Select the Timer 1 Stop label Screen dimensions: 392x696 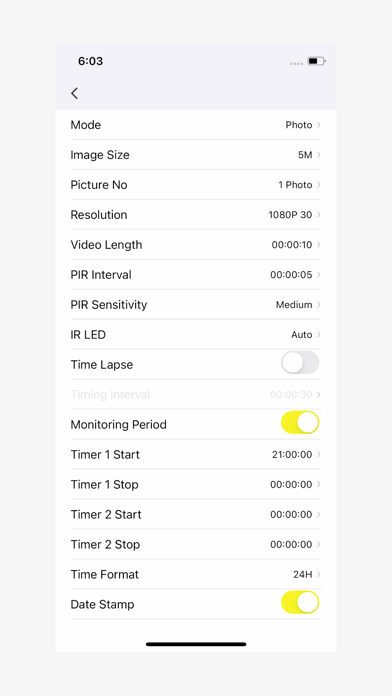pyautogui.click(x=104, y=485)
